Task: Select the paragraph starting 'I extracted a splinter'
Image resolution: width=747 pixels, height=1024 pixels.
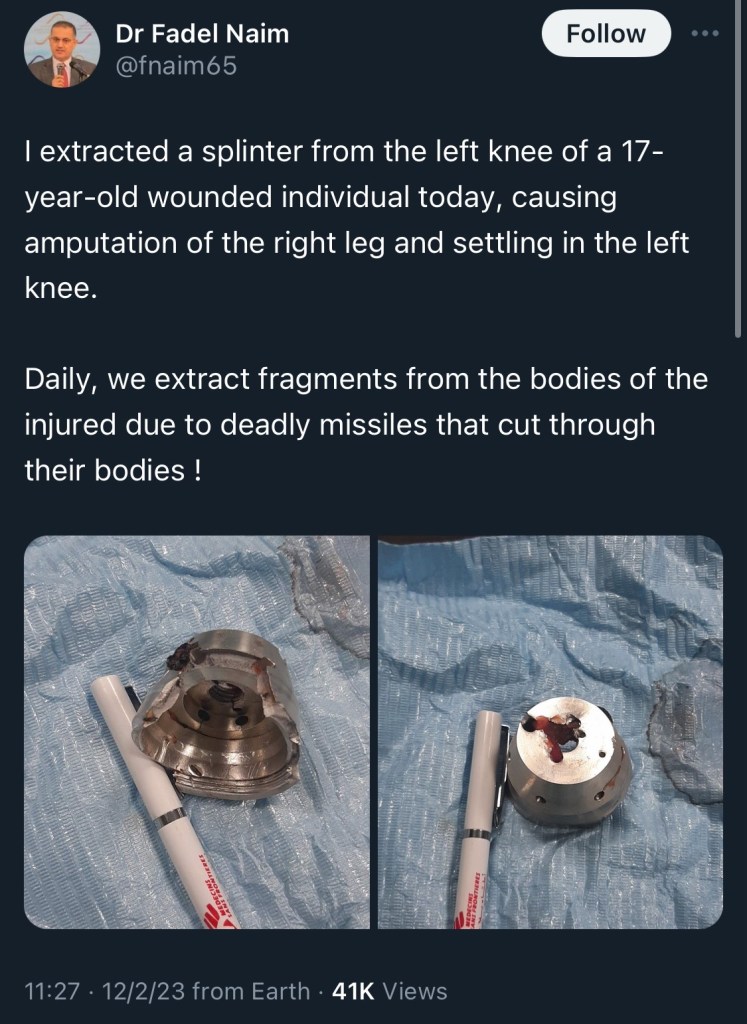Action: click(357, 219)
